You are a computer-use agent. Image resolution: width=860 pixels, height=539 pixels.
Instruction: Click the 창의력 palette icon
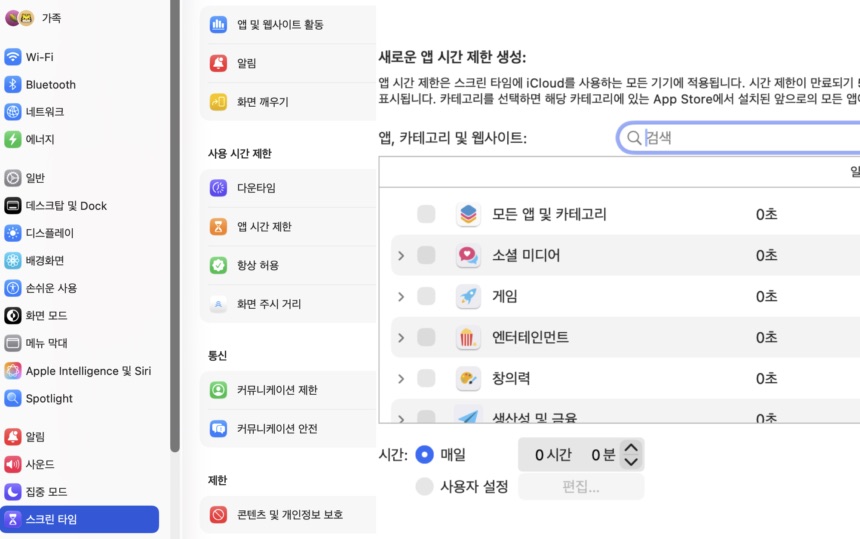(x=468, y=379)
